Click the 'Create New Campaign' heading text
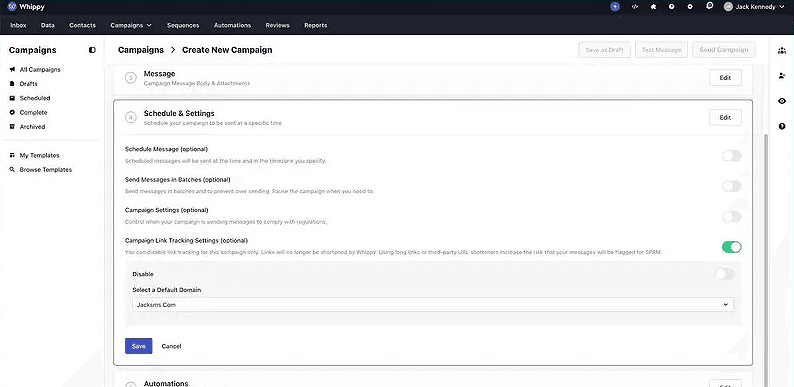The image size is (794, 387). 227,50
